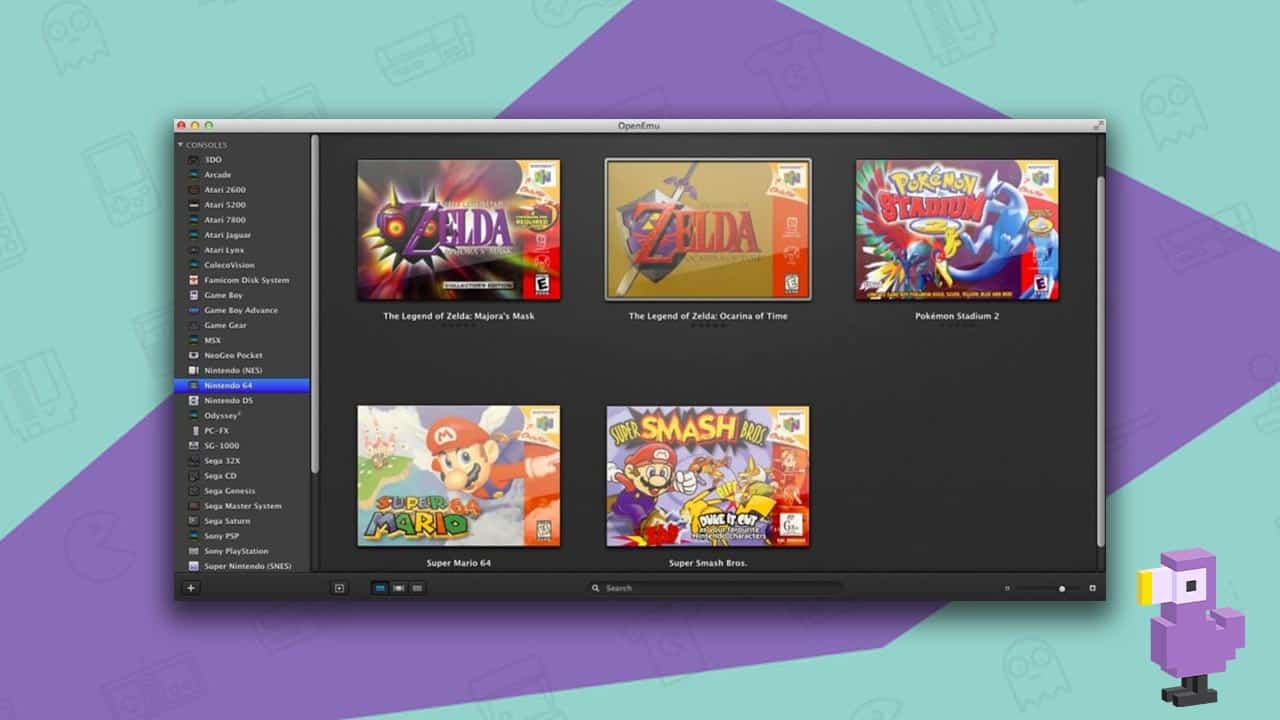The height and width of the screenshot is (720, 1280).
Task: Click "The Legend of Zelda: Ocarina of Time" title
Action: 708,316
